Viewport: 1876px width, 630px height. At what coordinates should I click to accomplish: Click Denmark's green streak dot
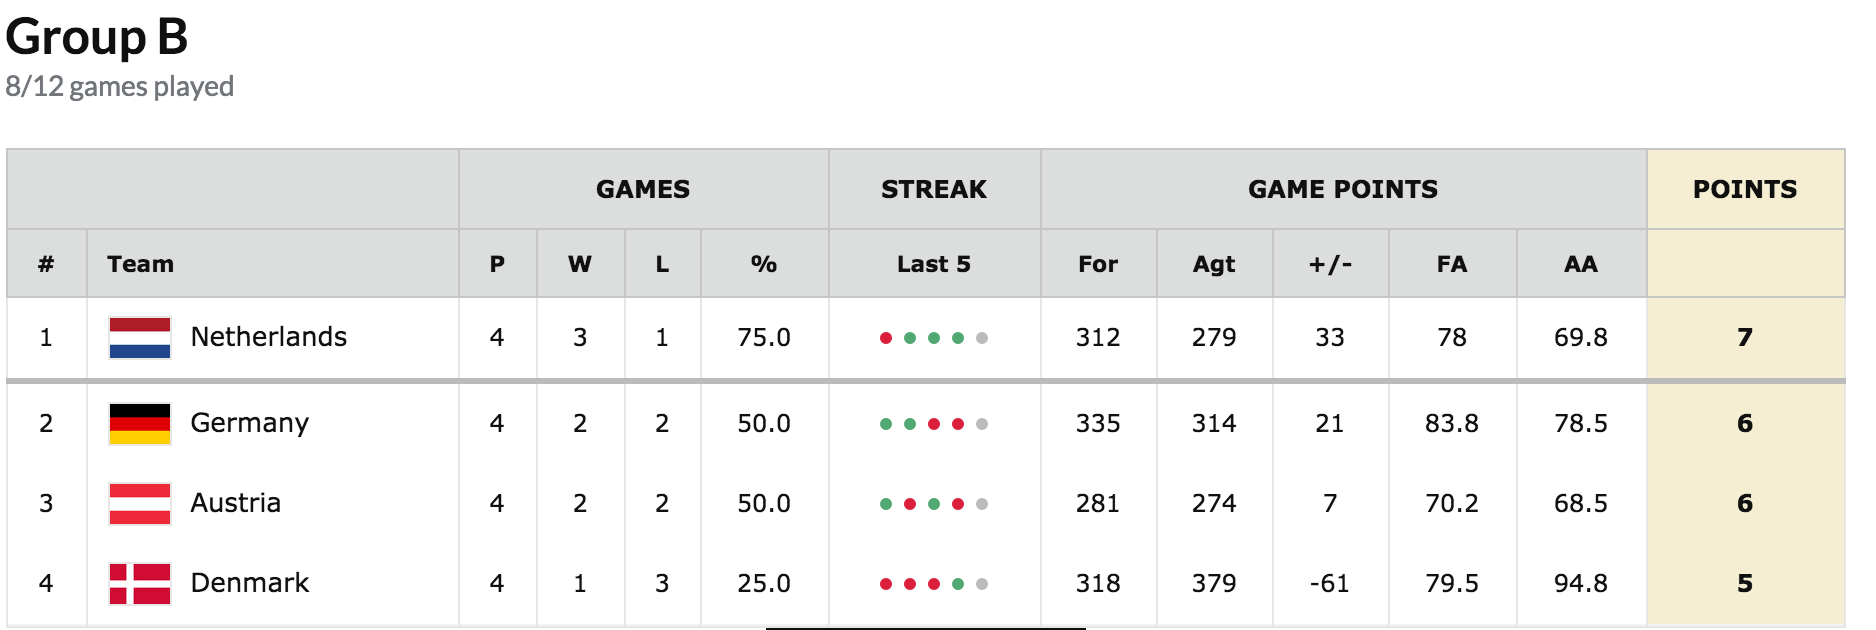pos(958,584)
